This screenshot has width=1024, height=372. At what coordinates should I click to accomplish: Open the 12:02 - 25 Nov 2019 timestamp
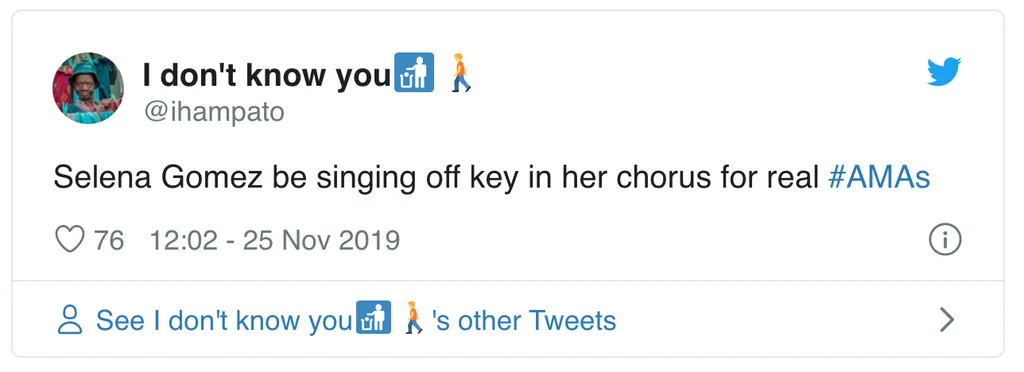[274, 240]
